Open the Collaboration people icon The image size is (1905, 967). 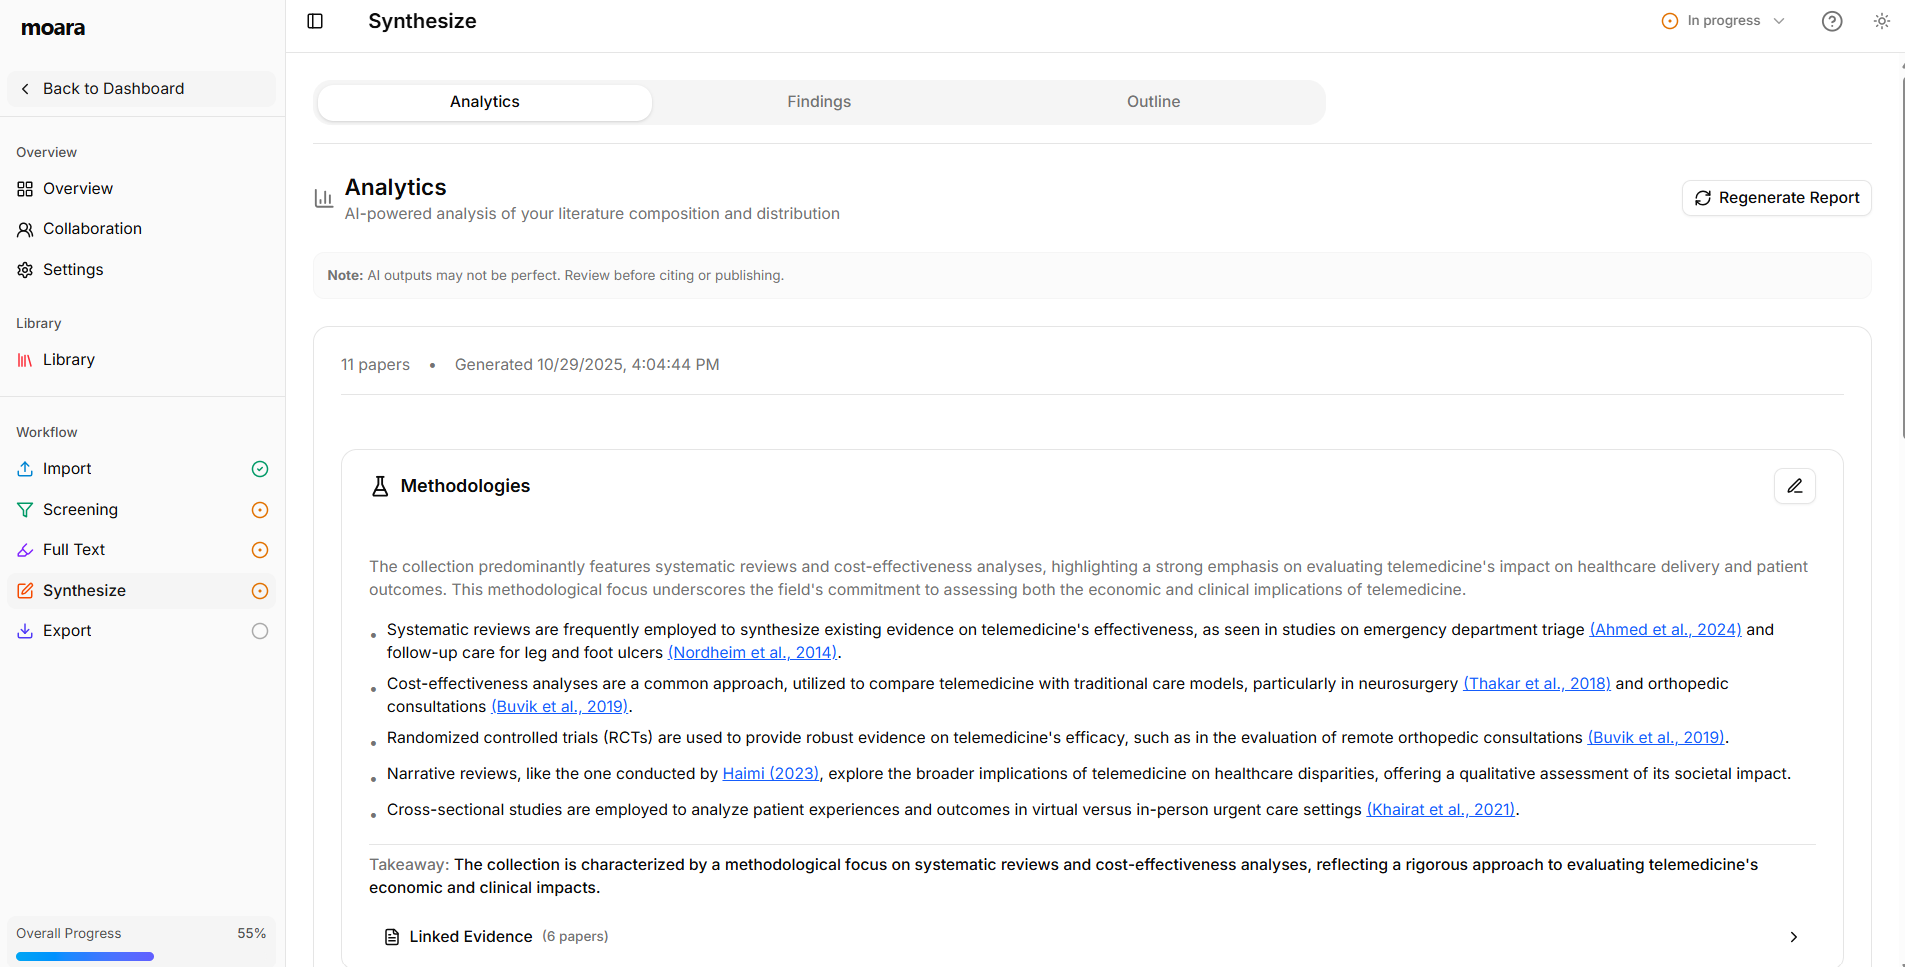tap(25, 229)
